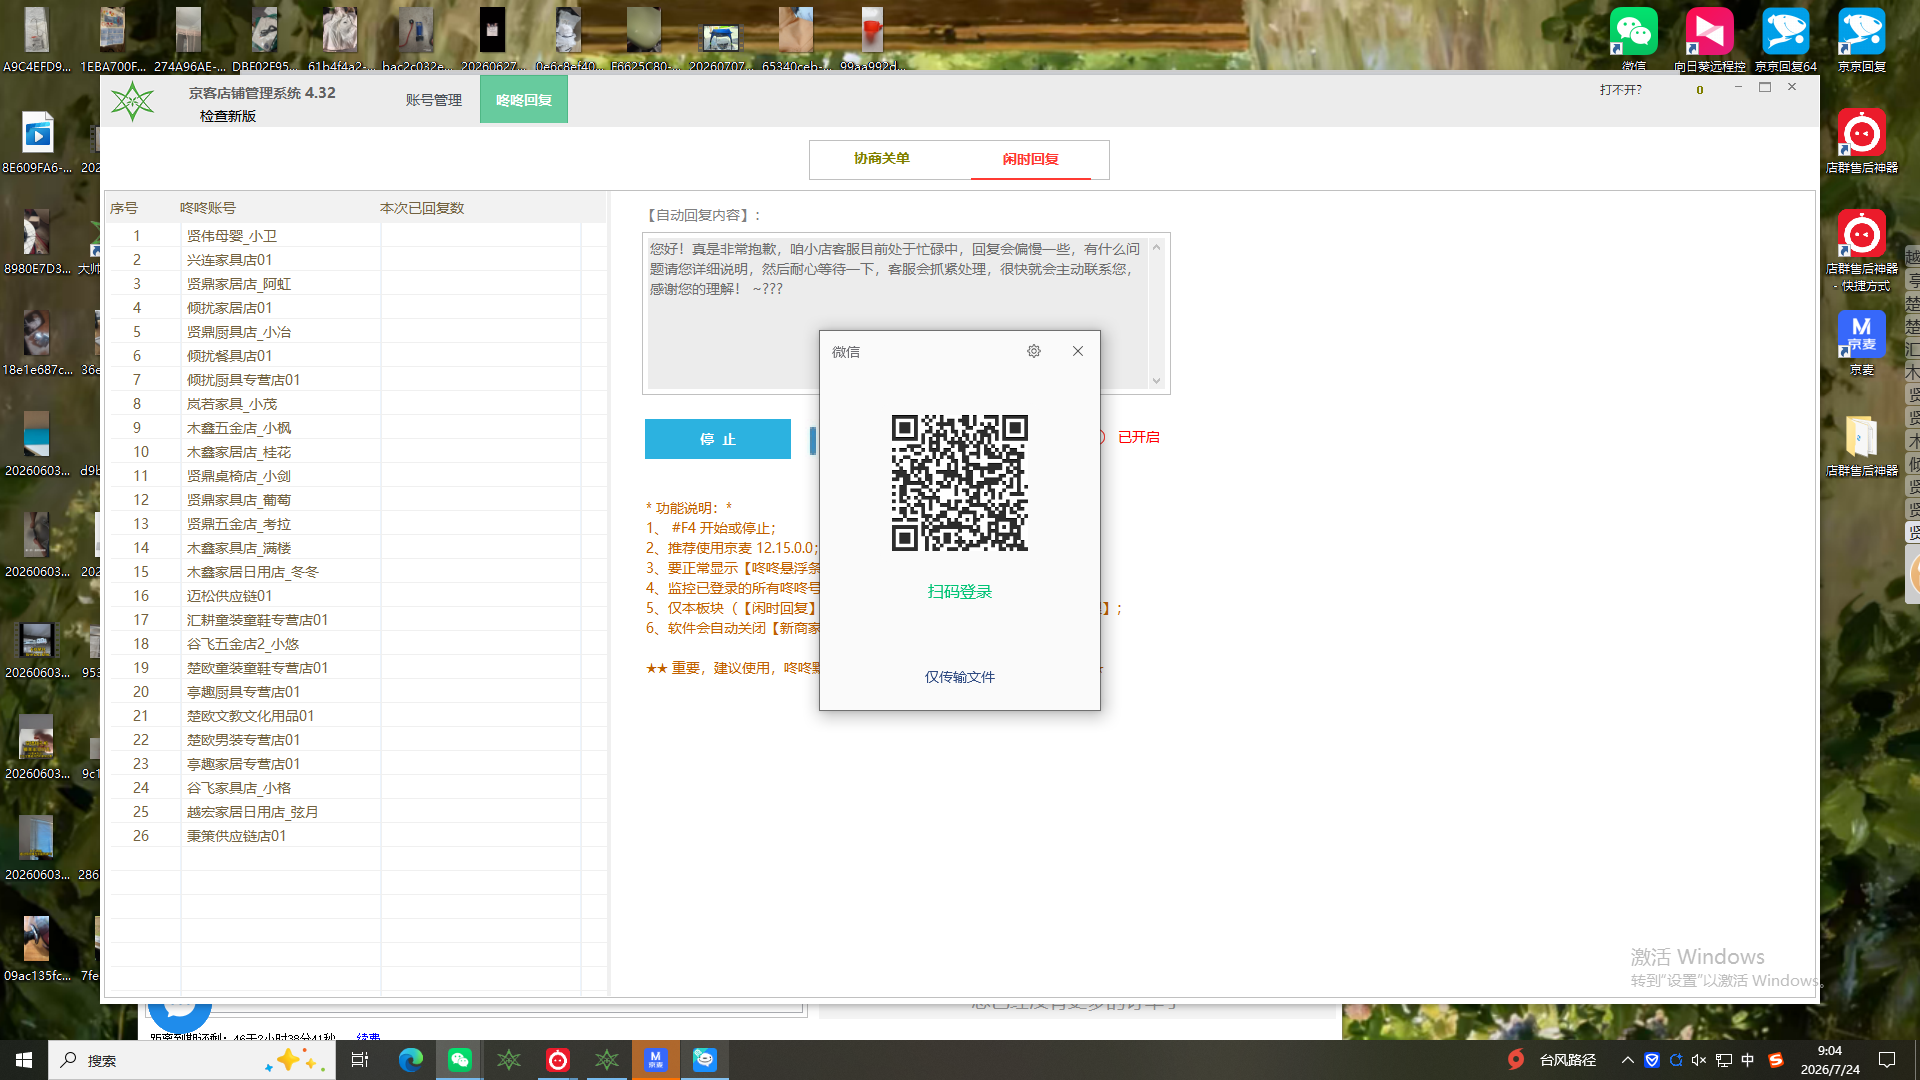Open the Windows Security shield tray icon

coord(1652,1060)
